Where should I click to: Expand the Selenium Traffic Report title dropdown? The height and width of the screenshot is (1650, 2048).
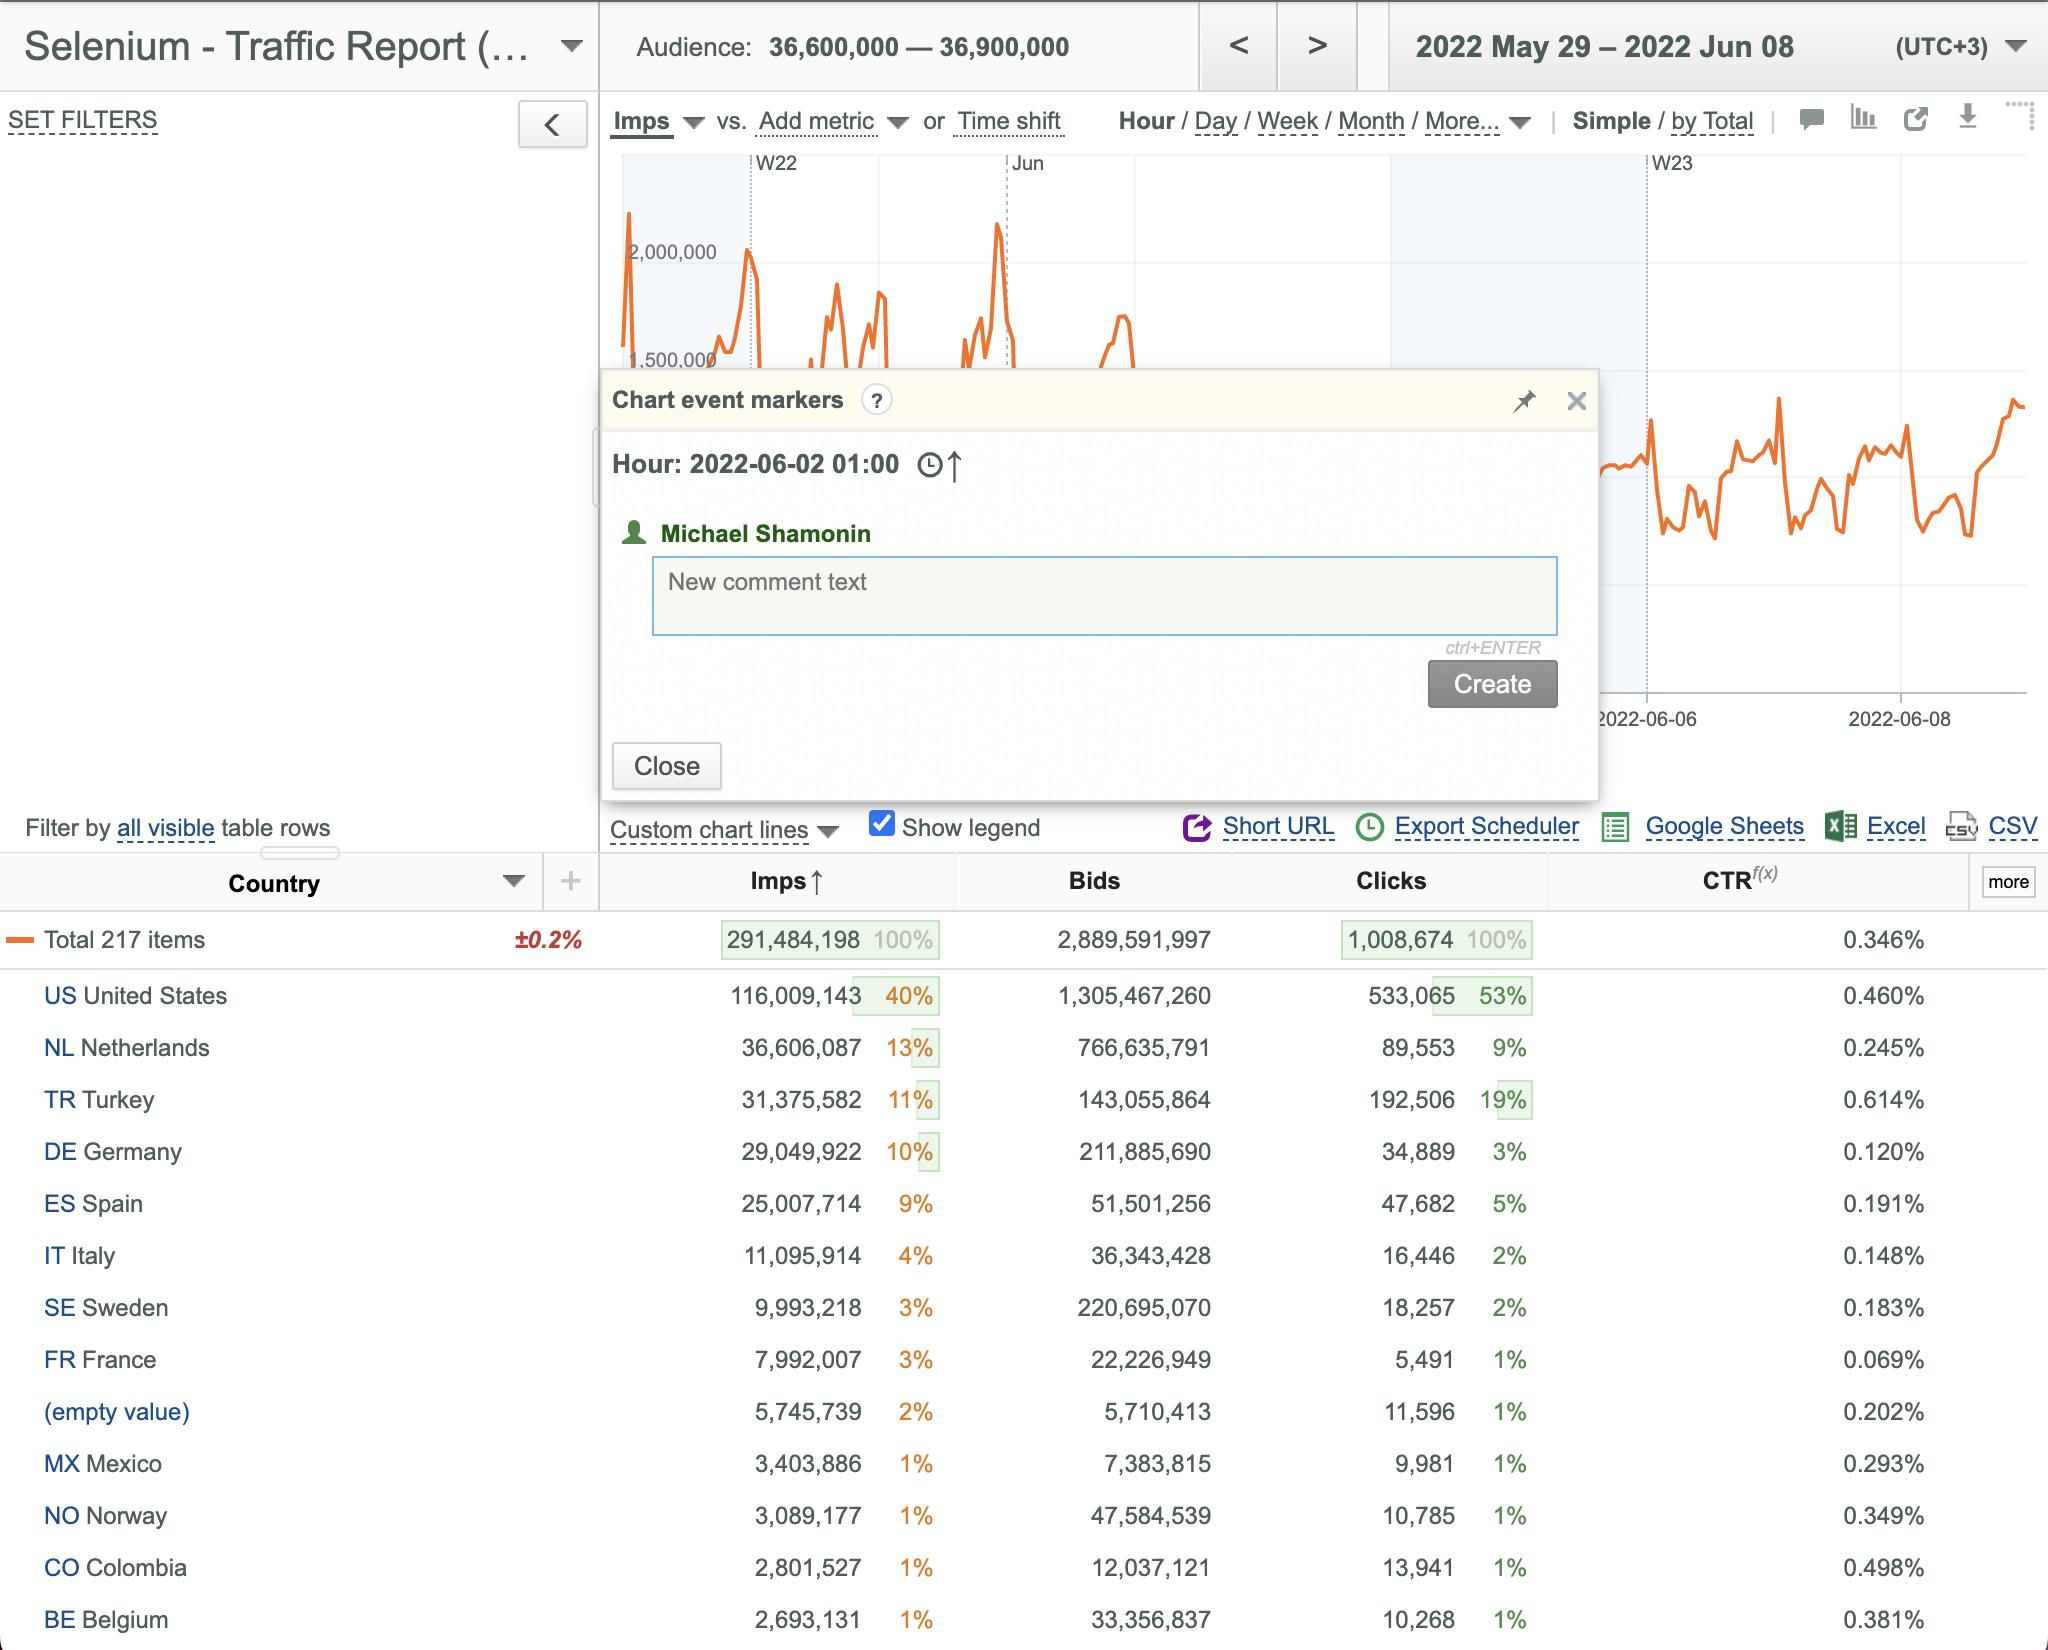[572, 46]
